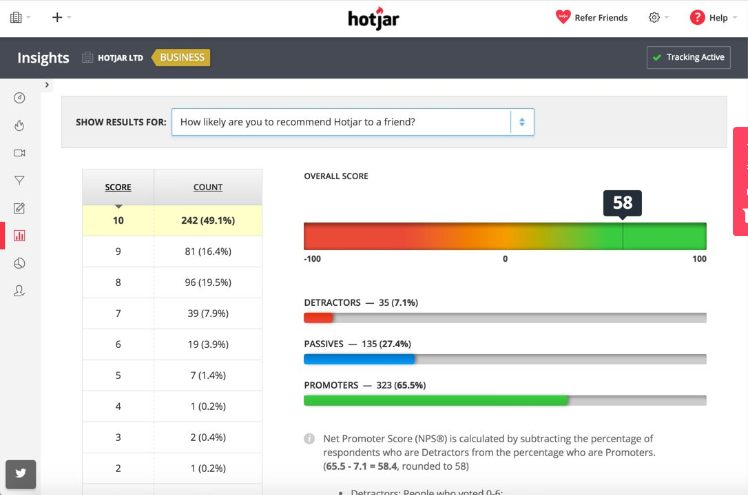Click 'PROMOTERS — 323 (65.5%)' label

coord(365,385)
